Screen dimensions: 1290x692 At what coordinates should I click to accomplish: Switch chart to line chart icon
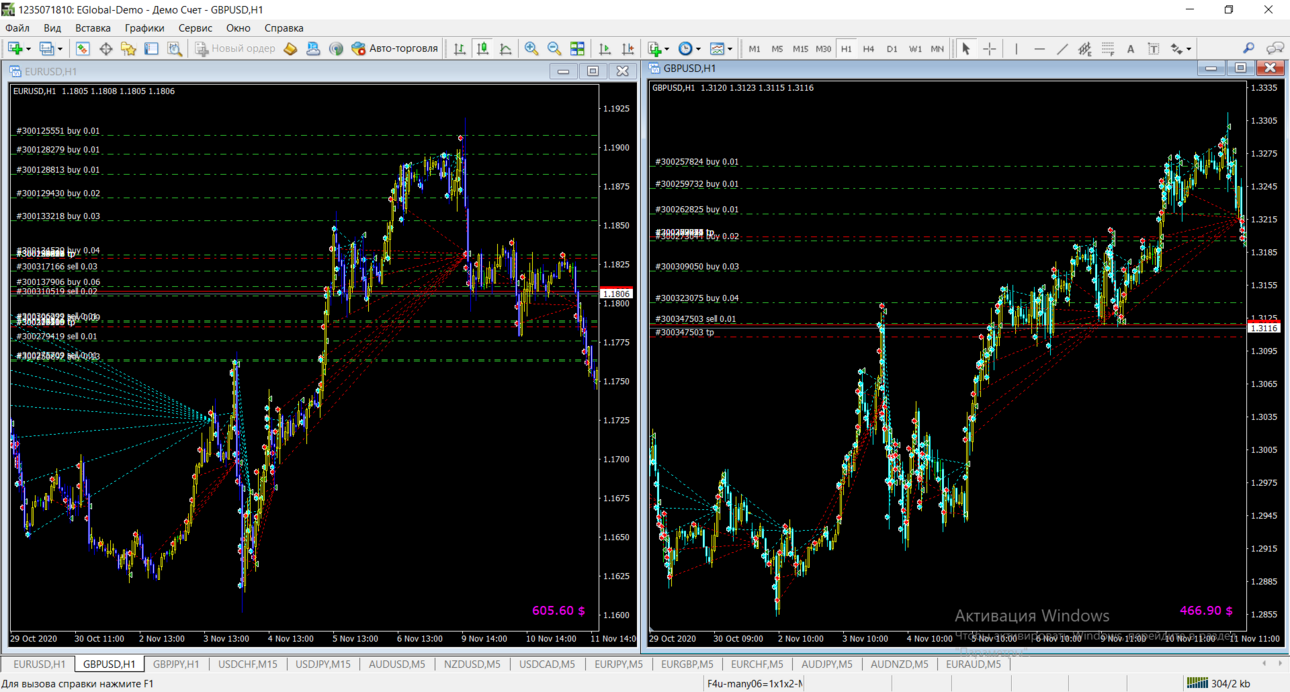point(506,48)
